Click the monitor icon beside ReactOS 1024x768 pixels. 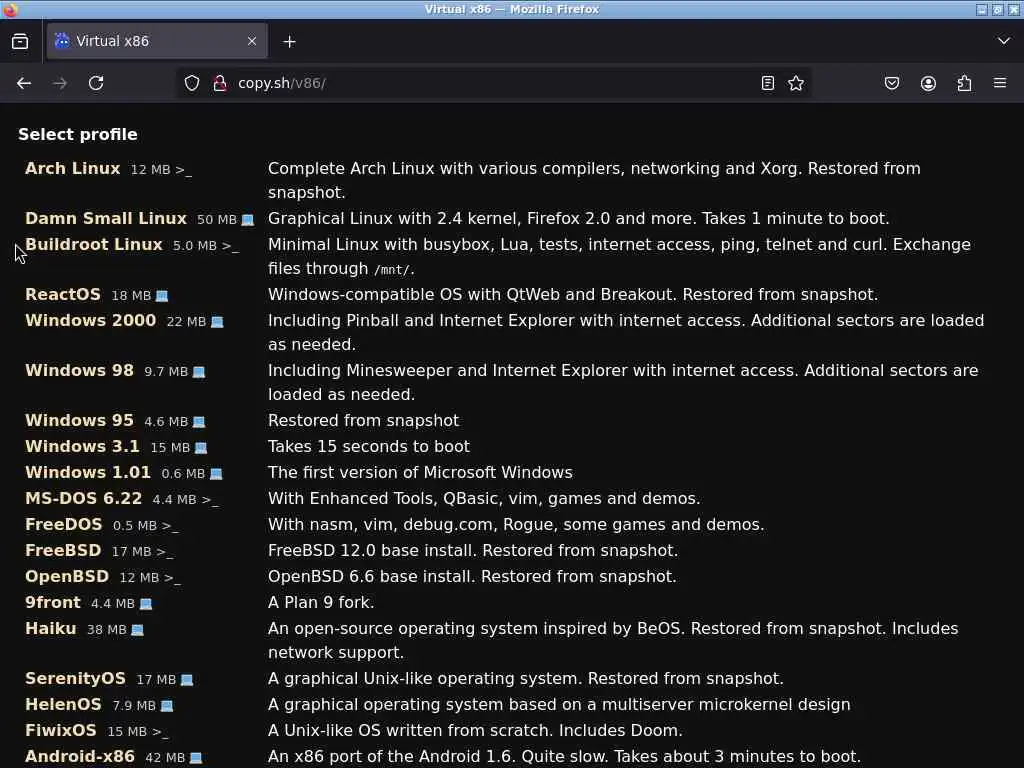tap(162, 296)
